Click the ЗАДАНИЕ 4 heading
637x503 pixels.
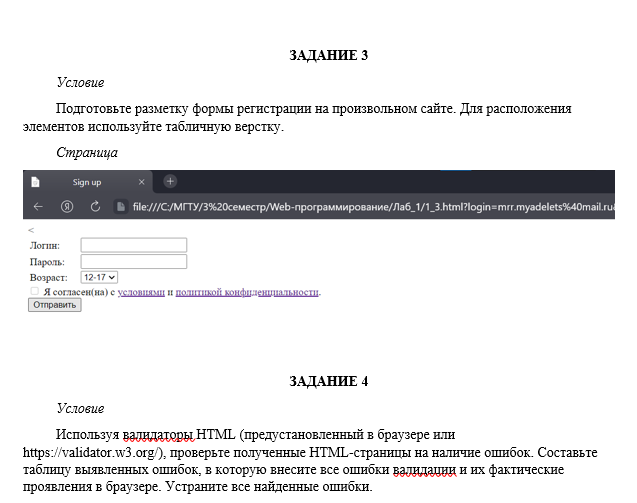point(328,381)
